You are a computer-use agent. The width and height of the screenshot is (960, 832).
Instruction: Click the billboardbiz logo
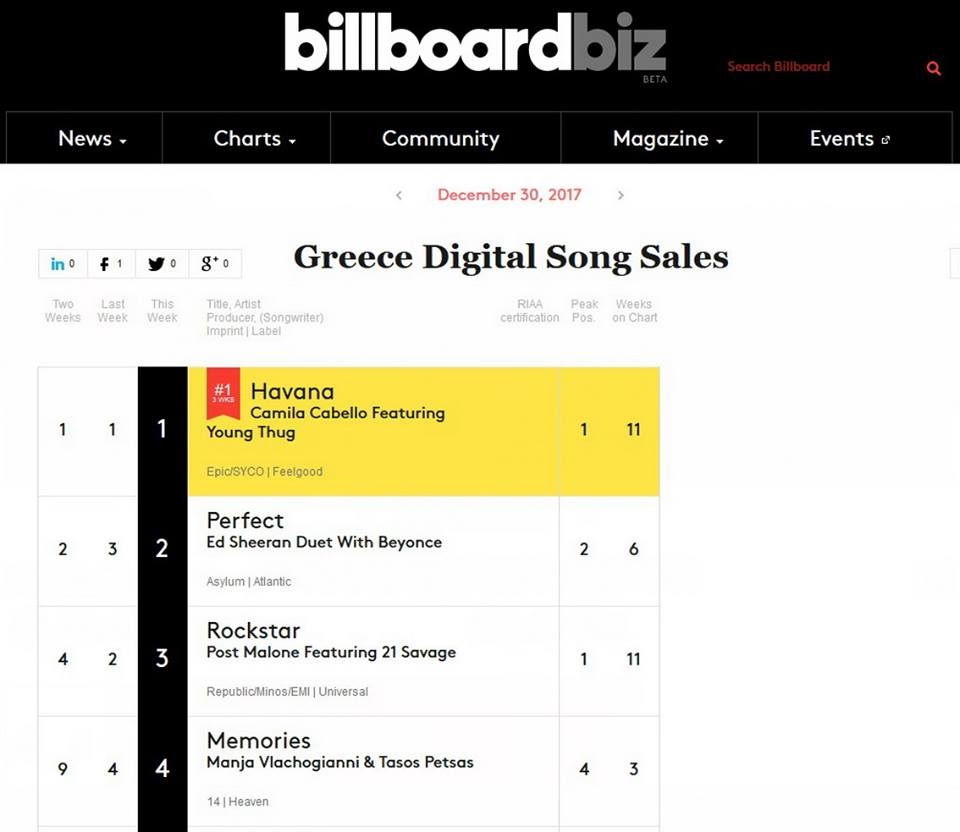(x=475, y=44)
